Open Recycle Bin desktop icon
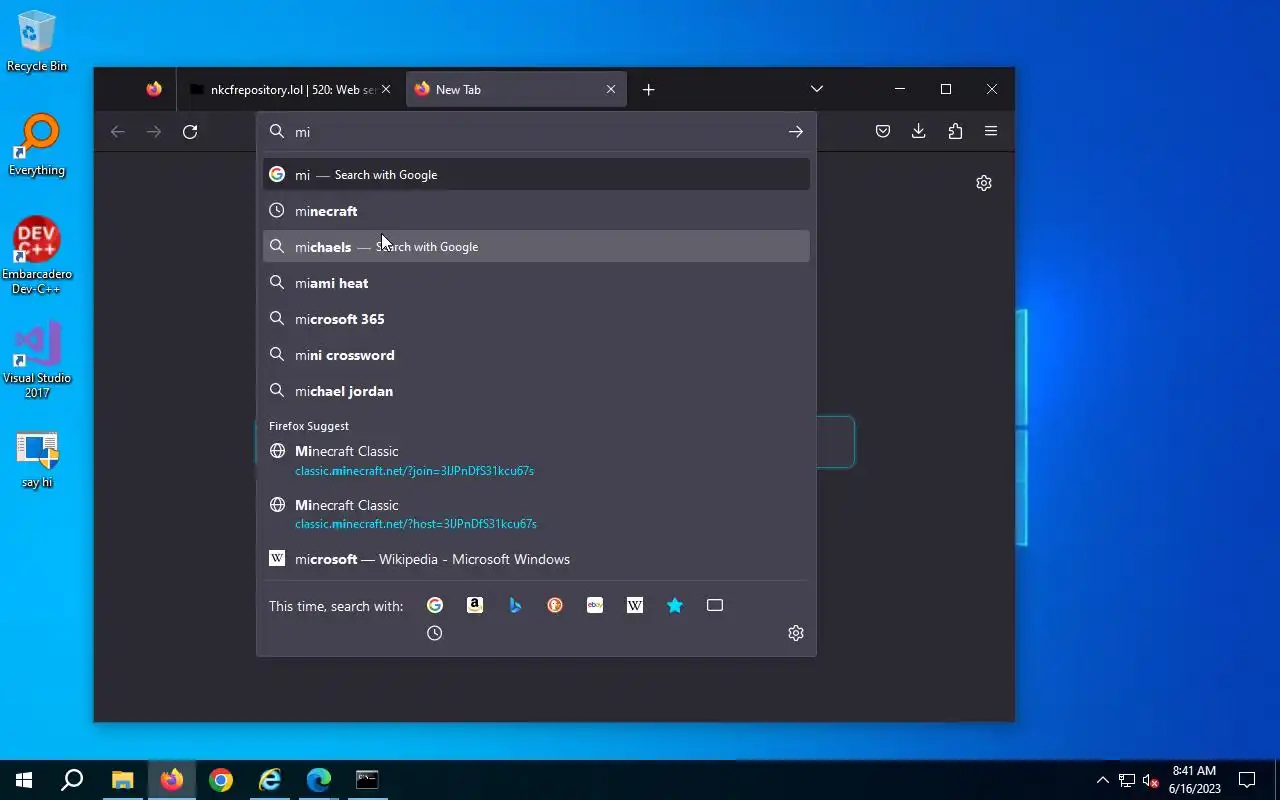 (37, 42)
